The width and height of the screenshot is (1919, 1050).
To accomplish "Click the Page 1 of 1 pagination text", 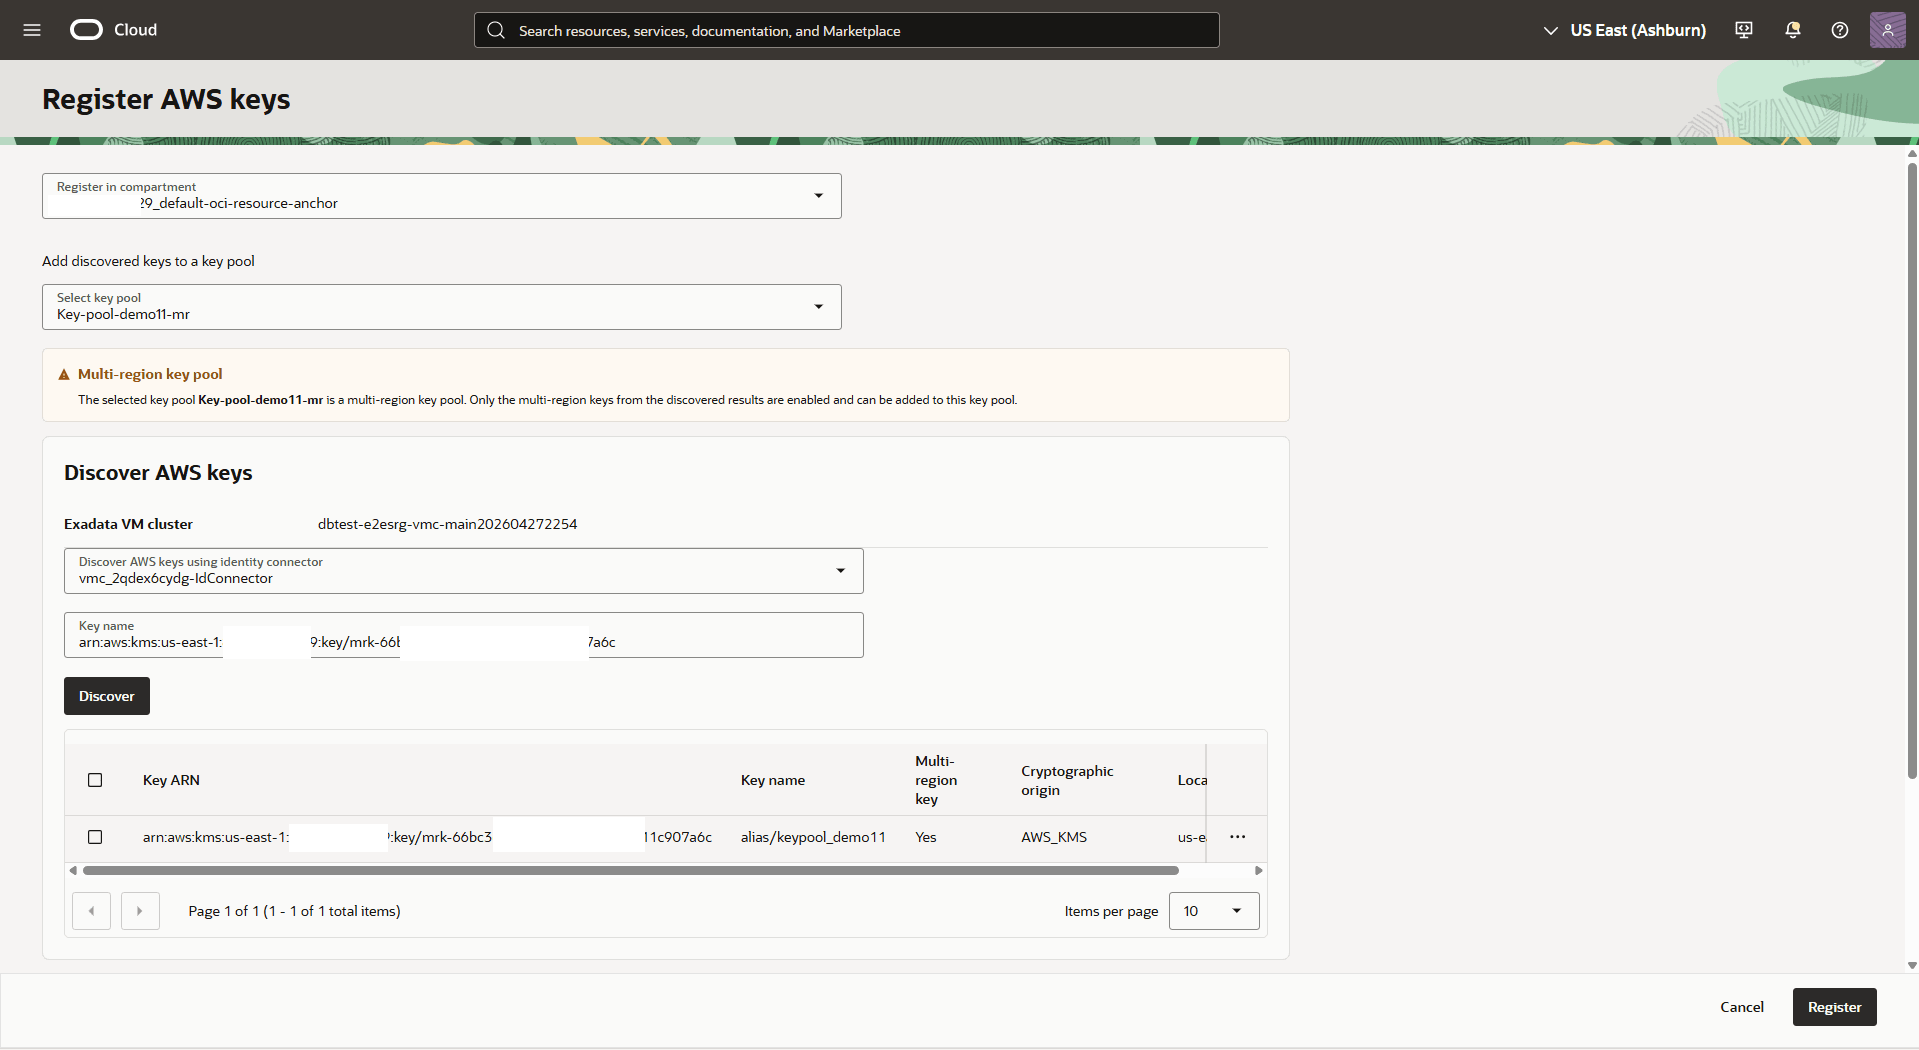I will click(x=294, y=911).
